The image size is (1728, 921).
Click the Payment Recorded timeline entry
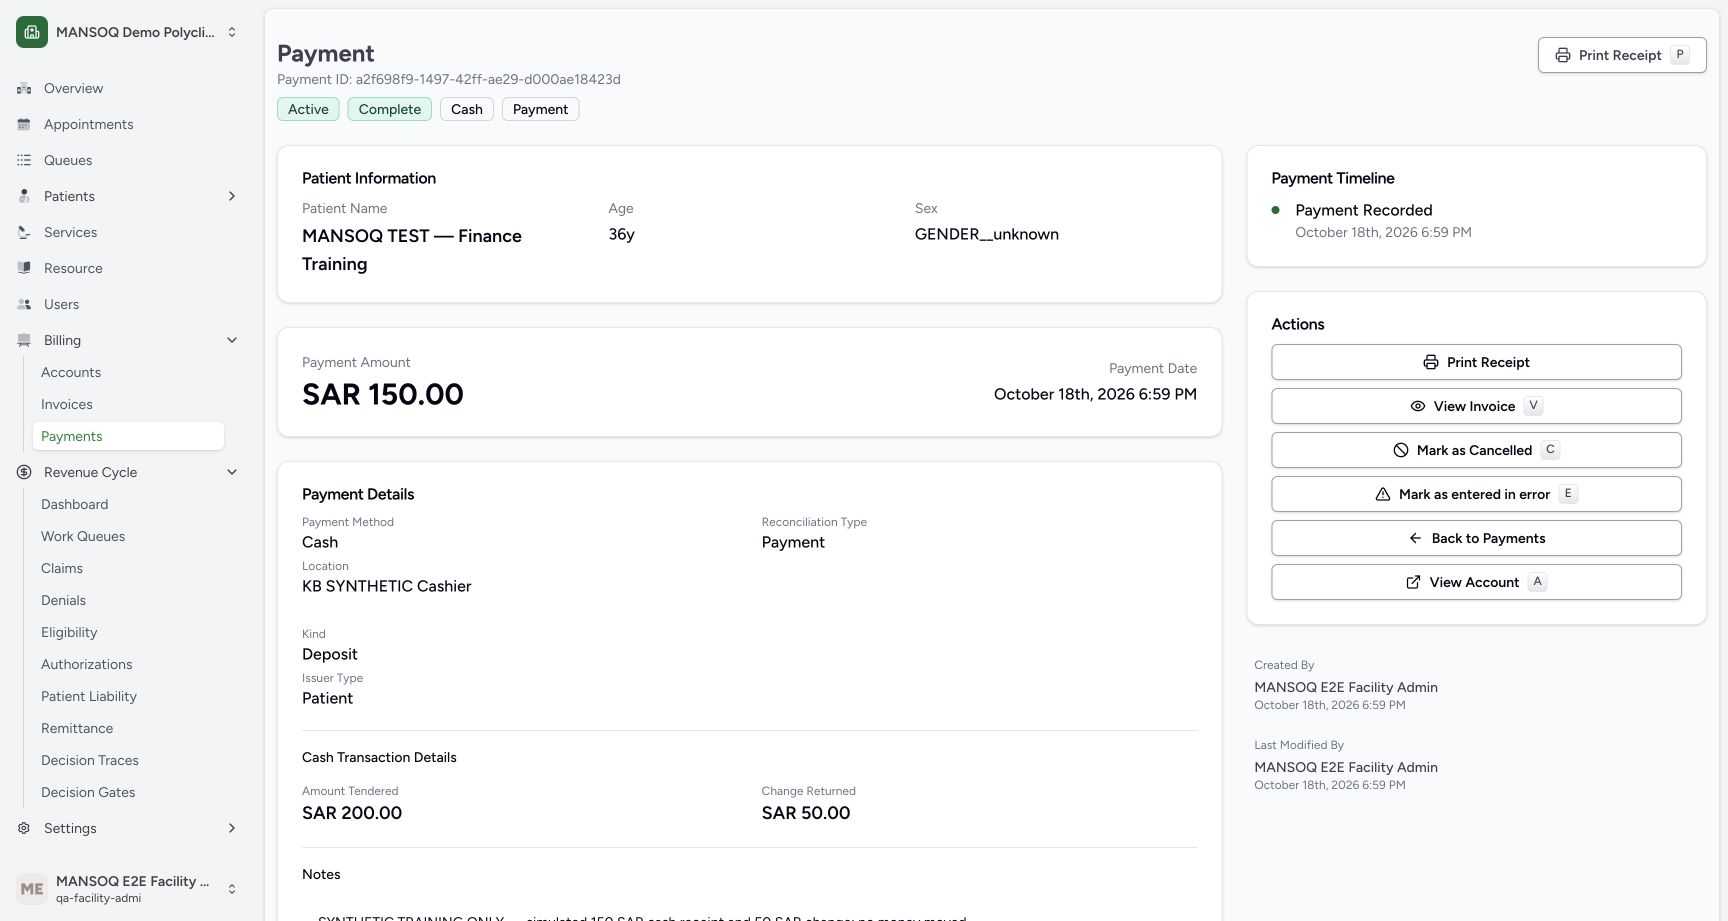[x=1364, y=210]
